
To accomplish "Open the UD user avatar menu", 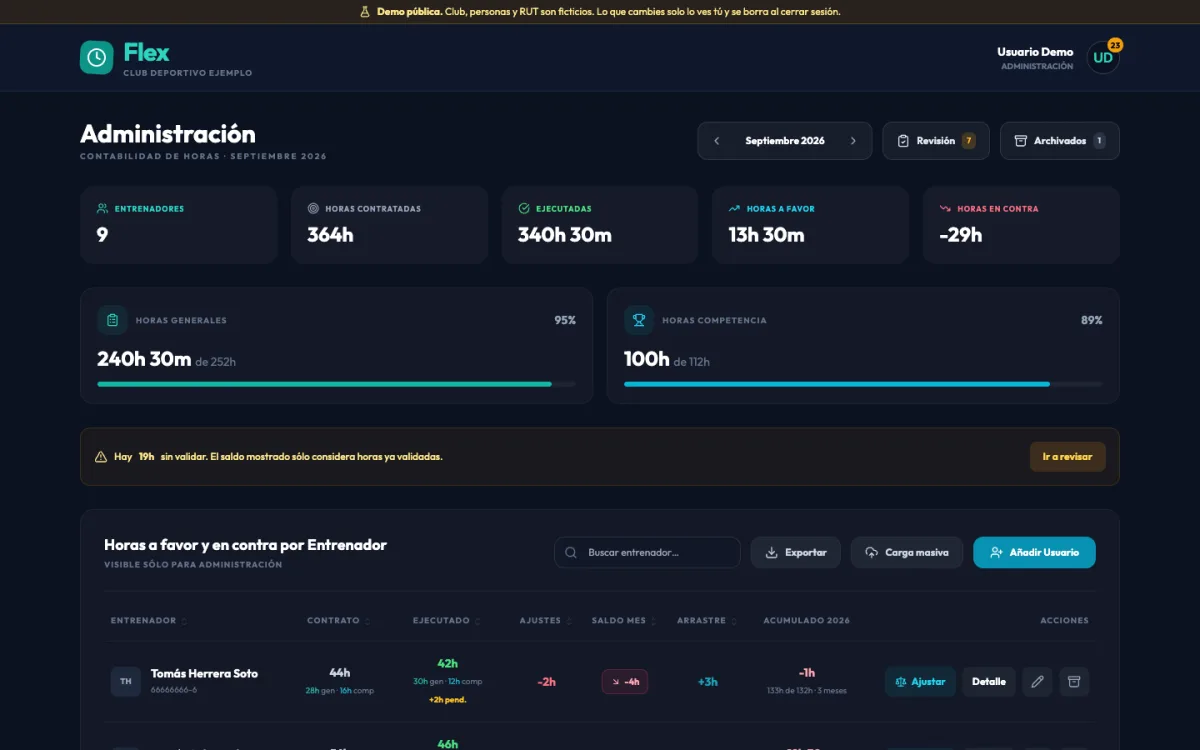I will pyautogui.click(x=1103, y=57).
